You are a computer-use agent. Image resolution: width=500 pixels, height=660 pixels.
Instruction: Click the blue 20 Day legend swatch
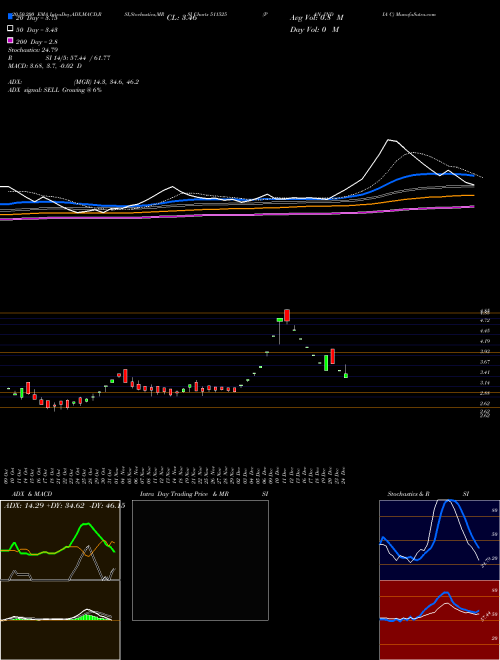10,16
